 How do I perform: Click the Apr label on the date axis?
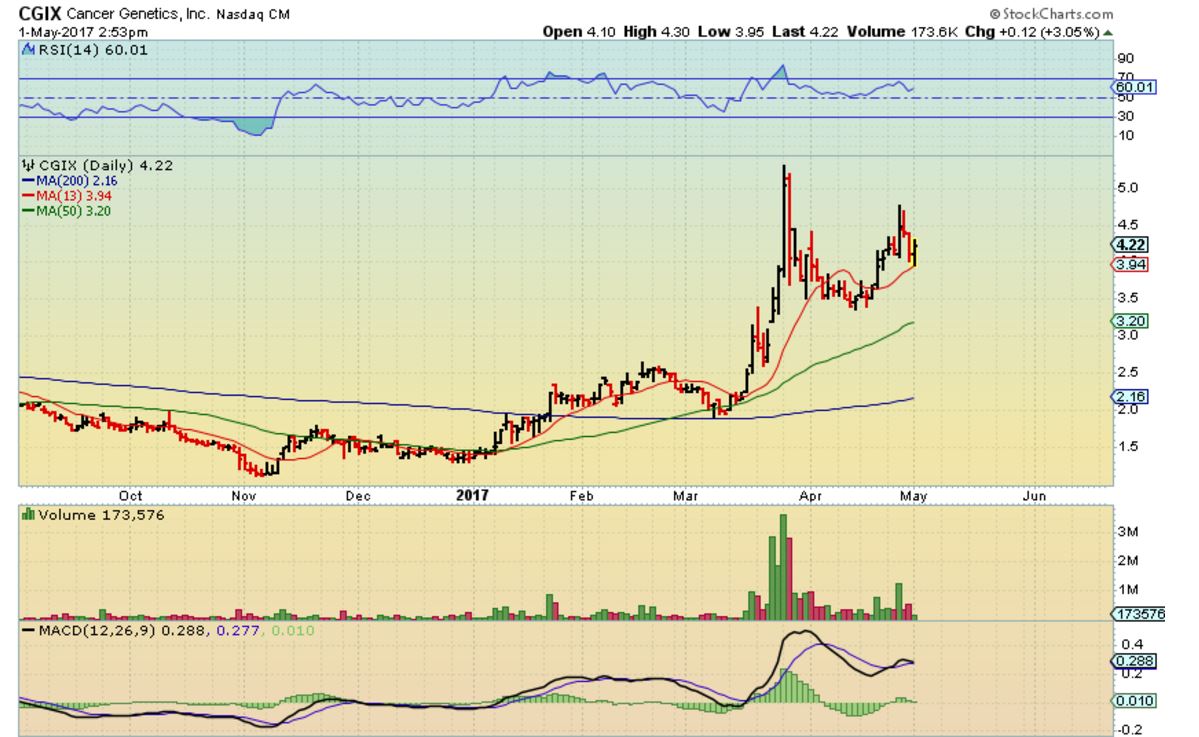(811, 496)
